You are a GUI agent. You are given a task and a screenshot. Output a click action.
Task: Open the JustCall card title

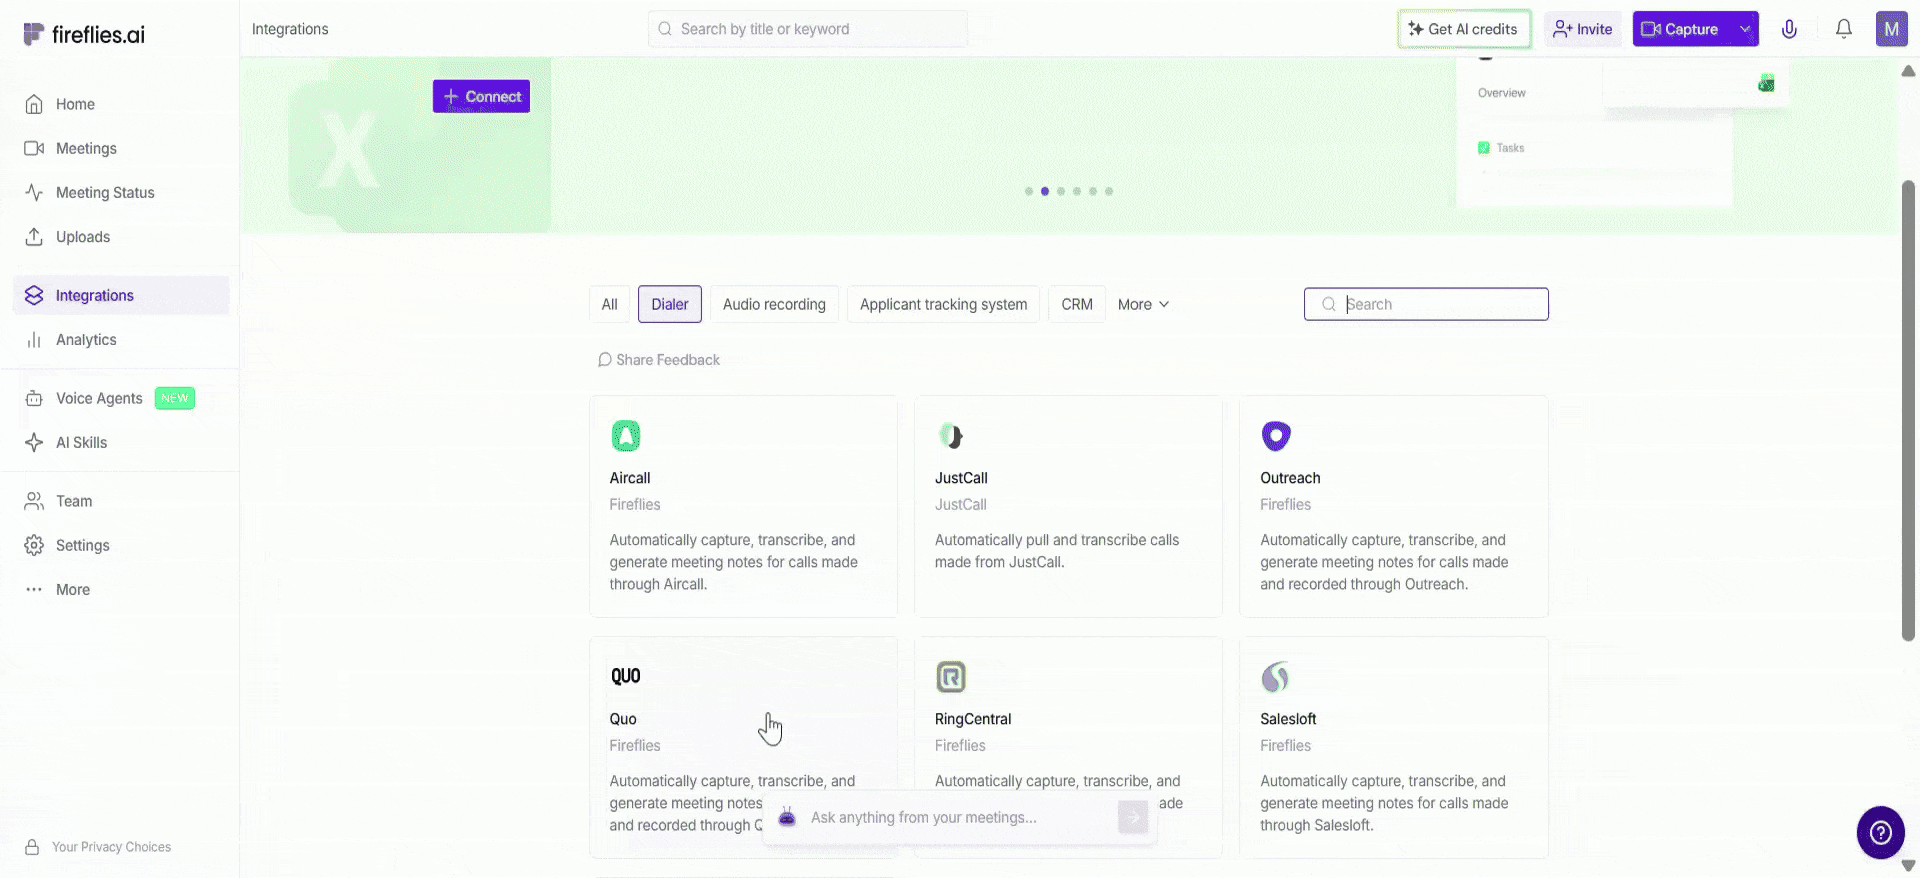(961, 478)
